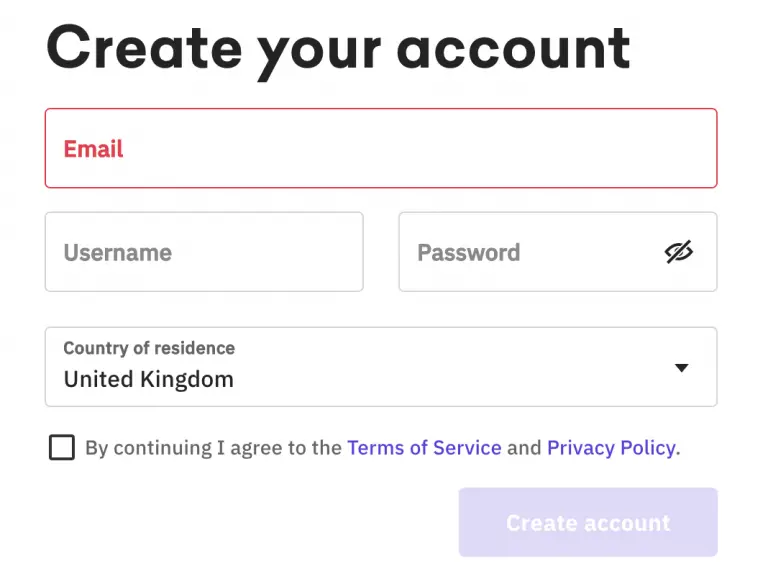
Task: Click the 'Create your account' heading
Action: point(338,51)
